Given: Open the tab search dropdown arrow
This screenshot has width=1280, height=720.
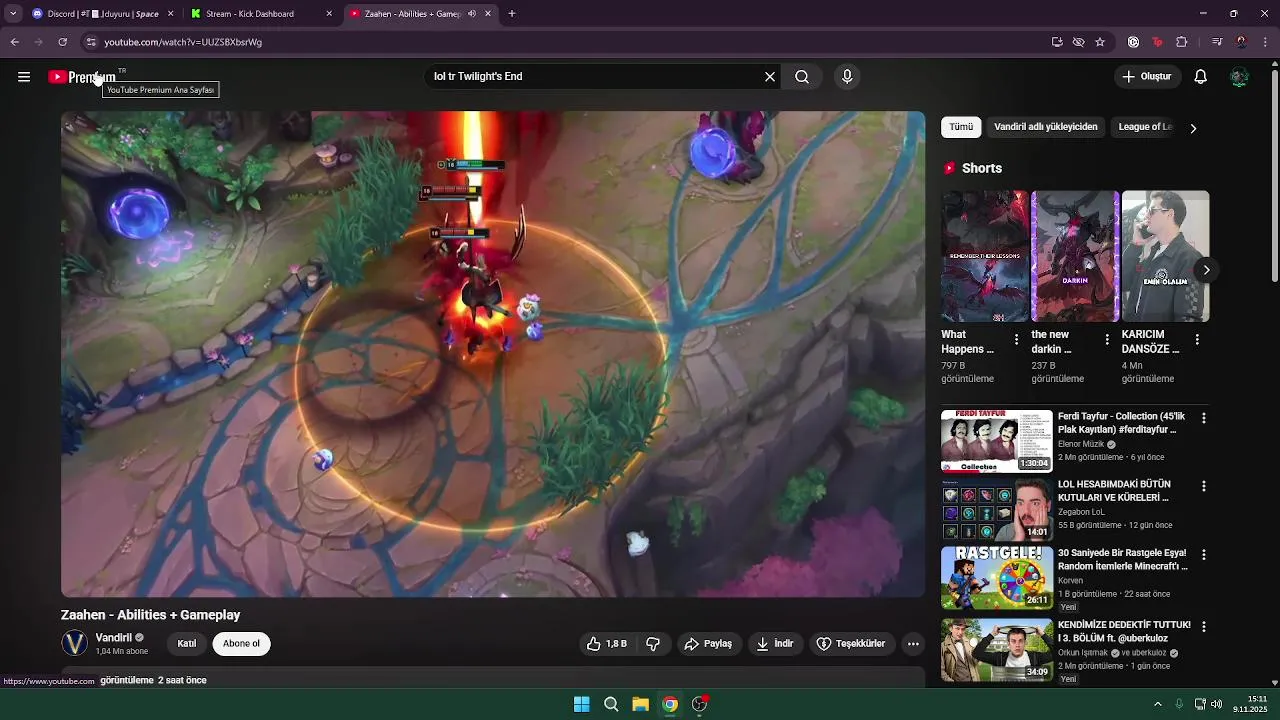Looking at the screenshot, I should click(x=12, y=14).
